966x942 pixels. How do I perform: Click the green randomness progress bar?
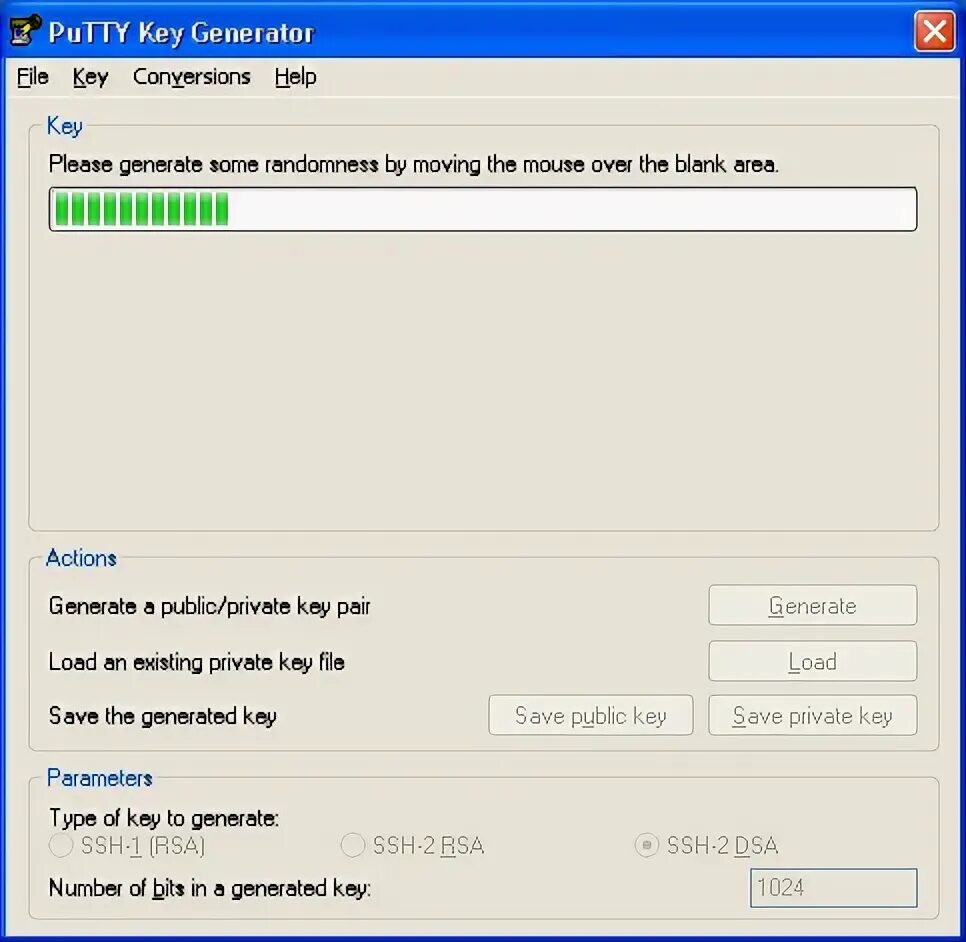[x=483, y=209]
